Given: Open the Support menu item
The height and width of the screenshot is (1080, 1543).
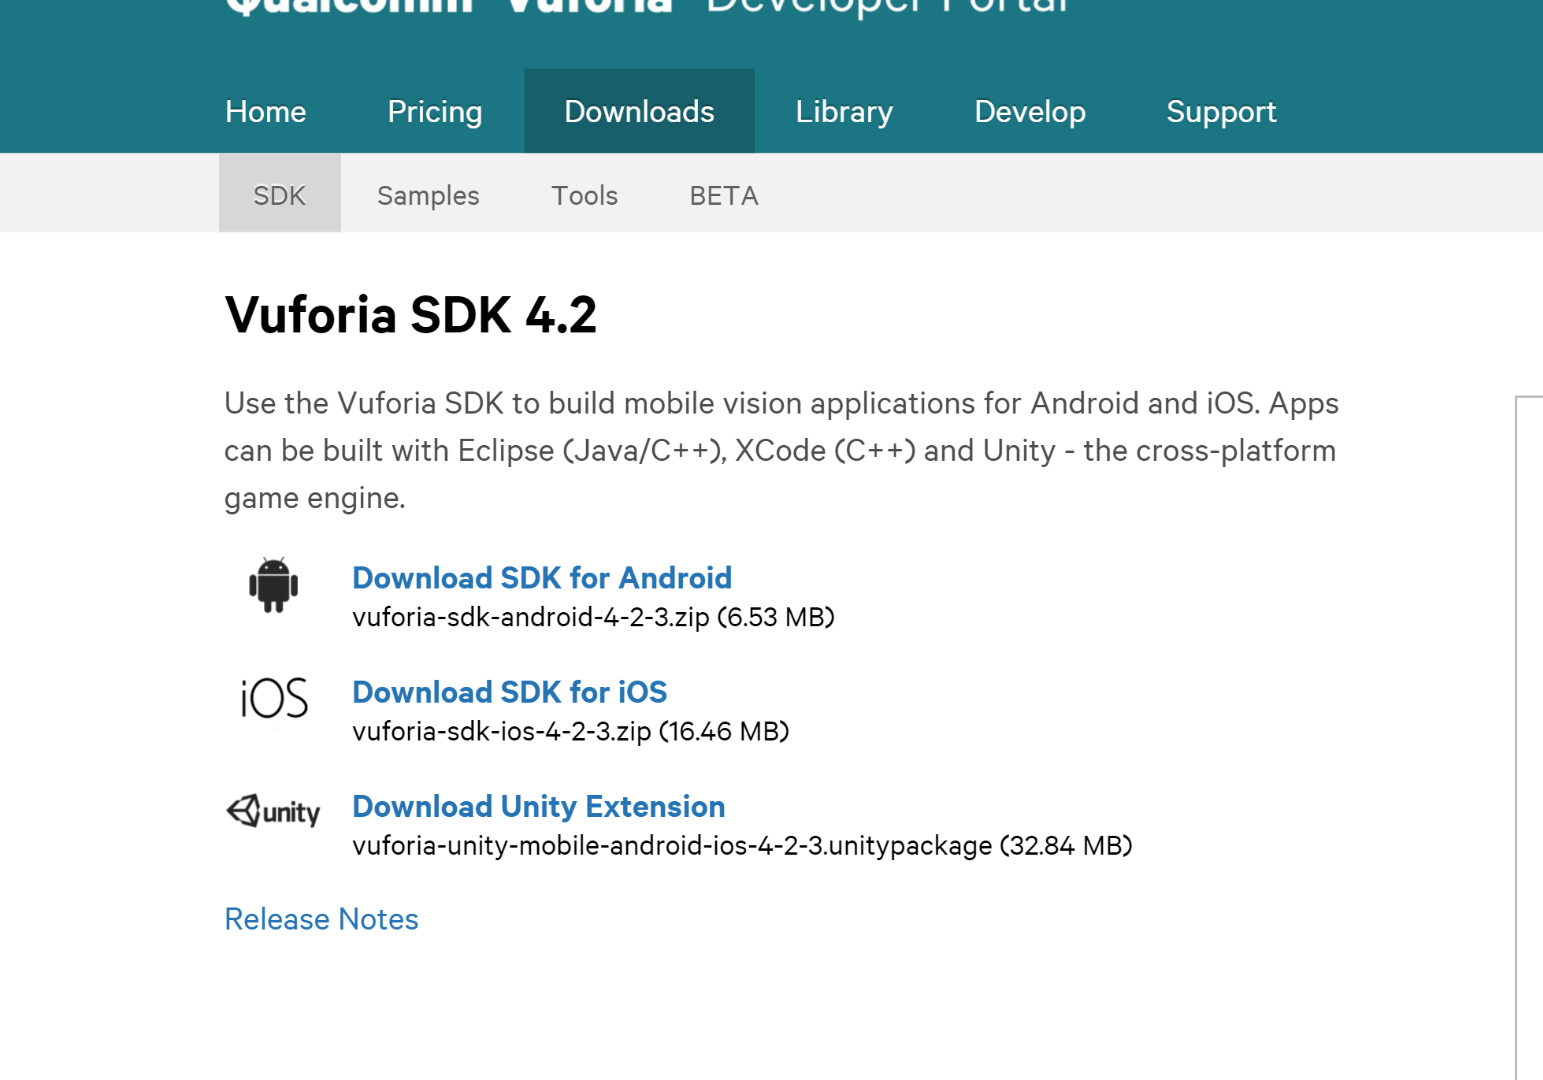Looking at the screenshot, I should 1221,111.
